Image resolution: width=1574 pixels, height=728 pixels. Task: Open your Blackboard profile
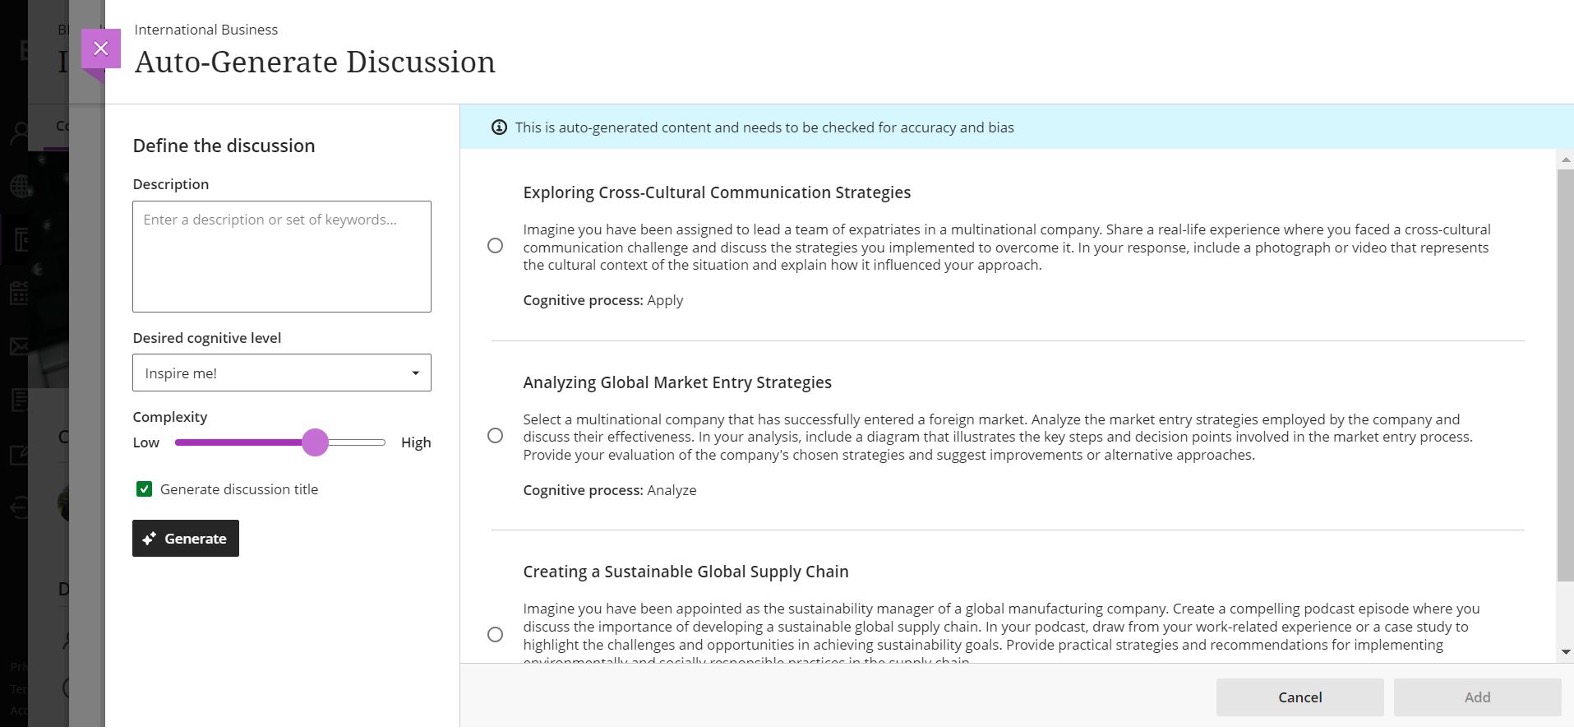(x=20, y=132)
